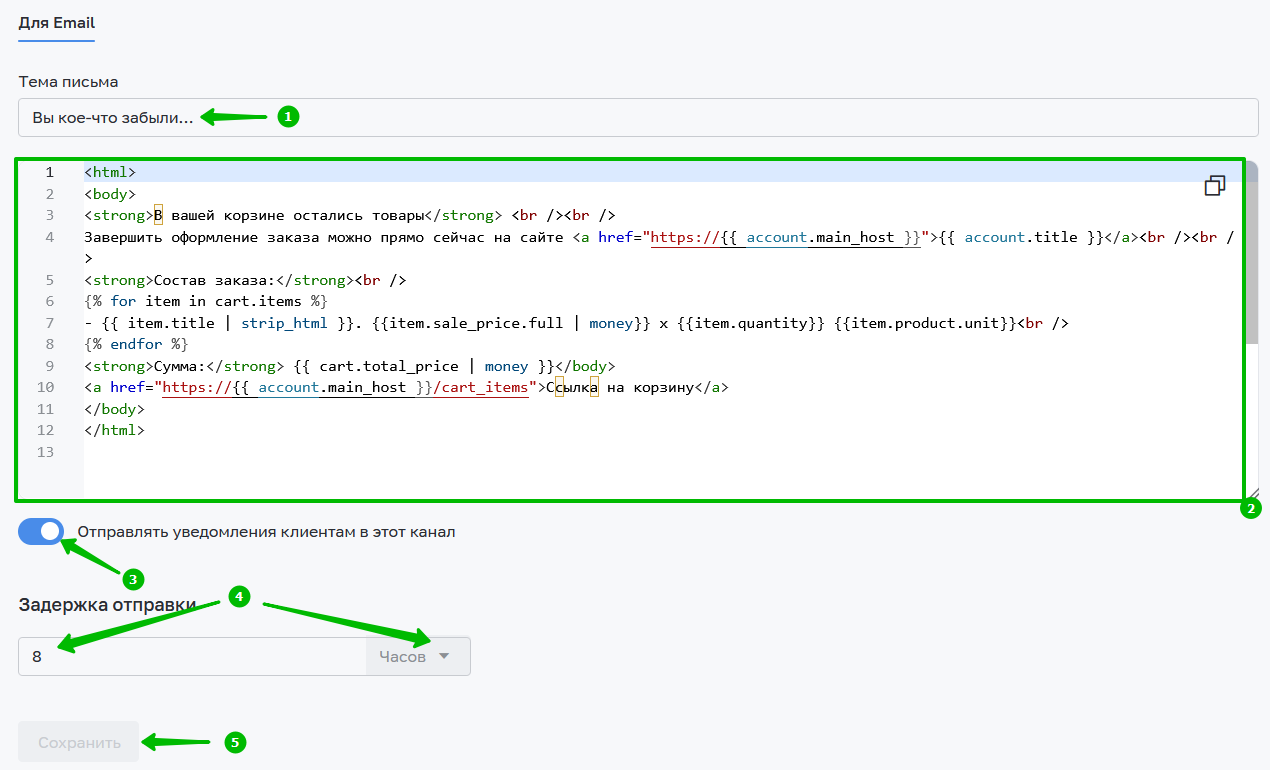Click '{{item.quantity}}' on line 7
Viewport: 1270px width, 770px height.
coord(750,323)
